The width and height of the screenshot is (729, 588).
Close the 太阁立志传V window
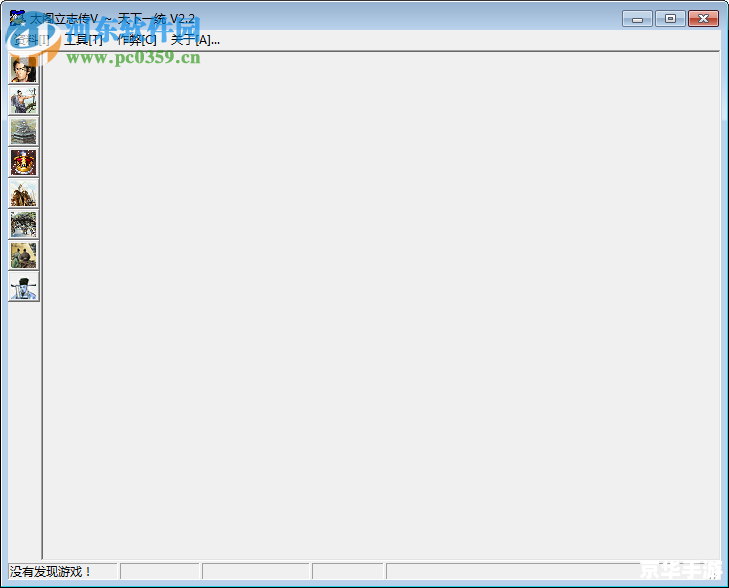[x=703, y=19]
